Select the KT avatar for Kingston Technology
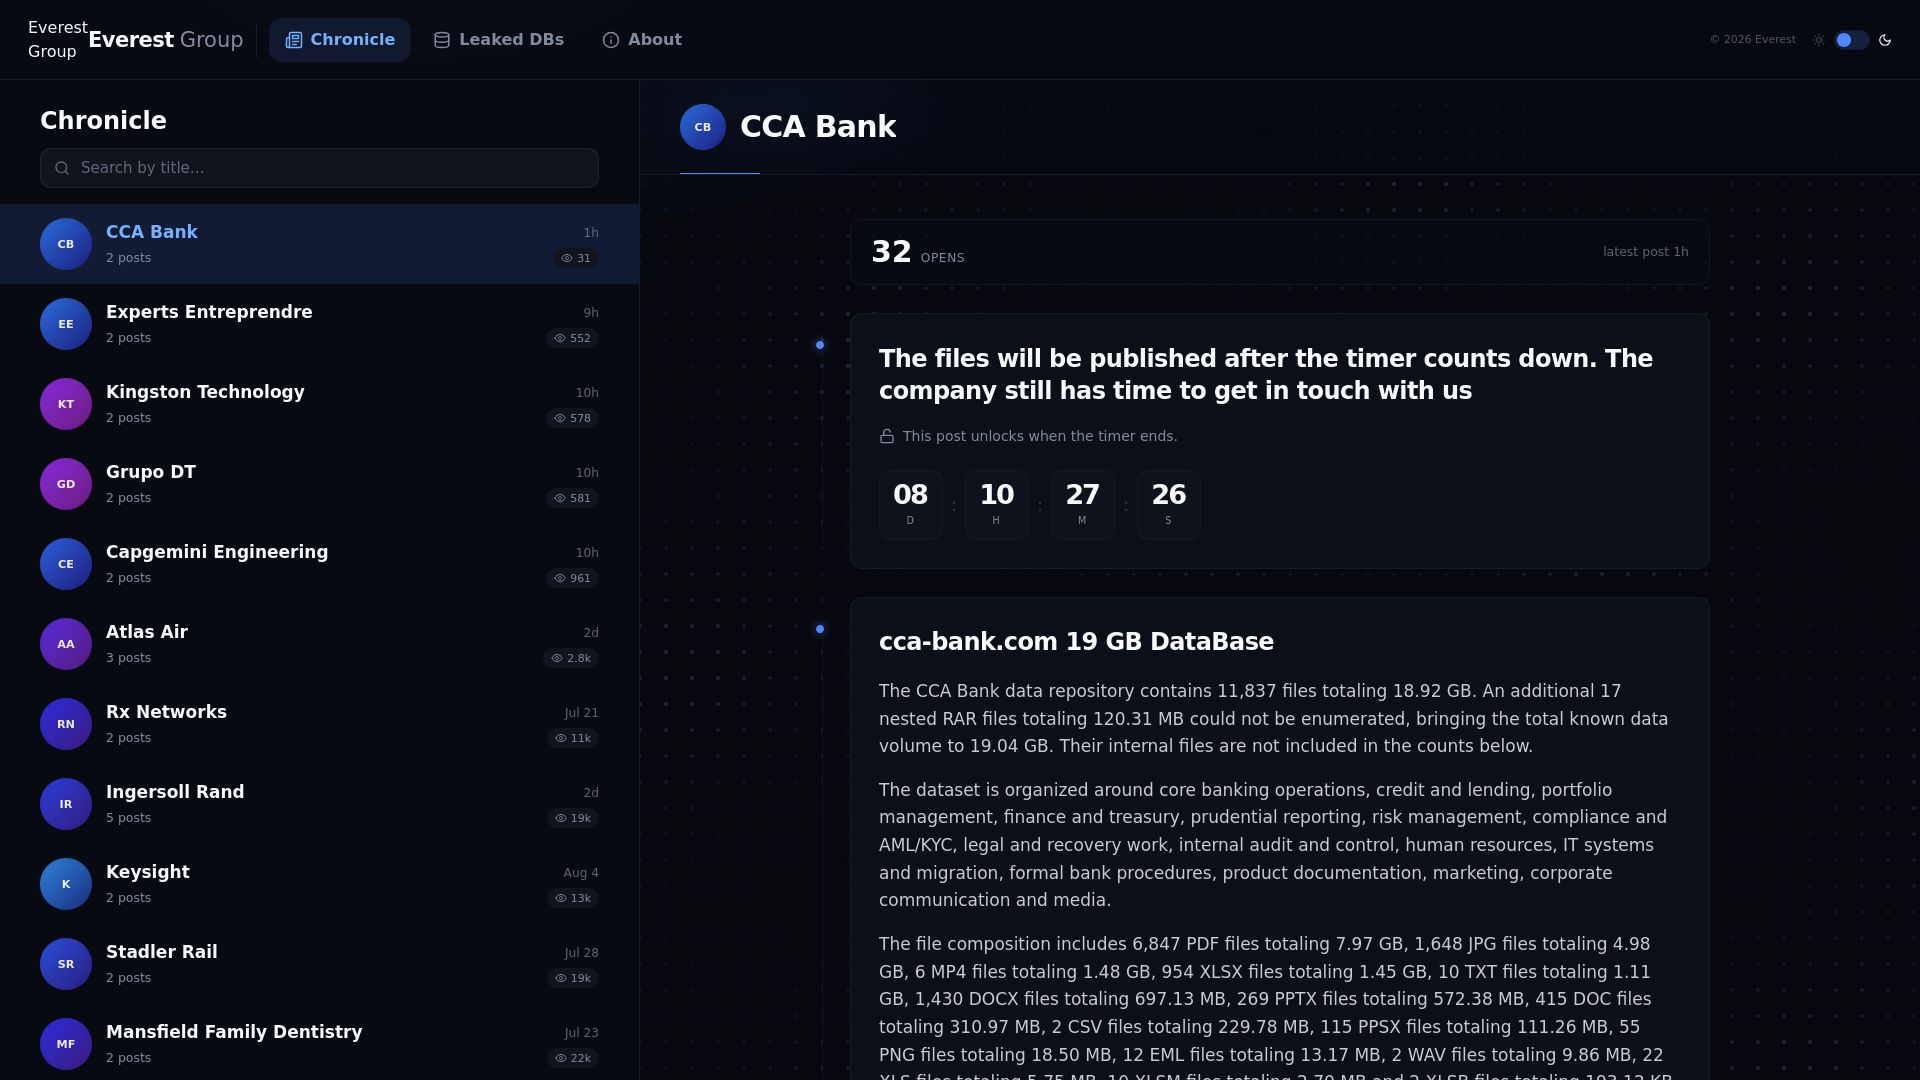Image resolution: width=1920 pixels, height=1080 pixels. tap(66, 404)
